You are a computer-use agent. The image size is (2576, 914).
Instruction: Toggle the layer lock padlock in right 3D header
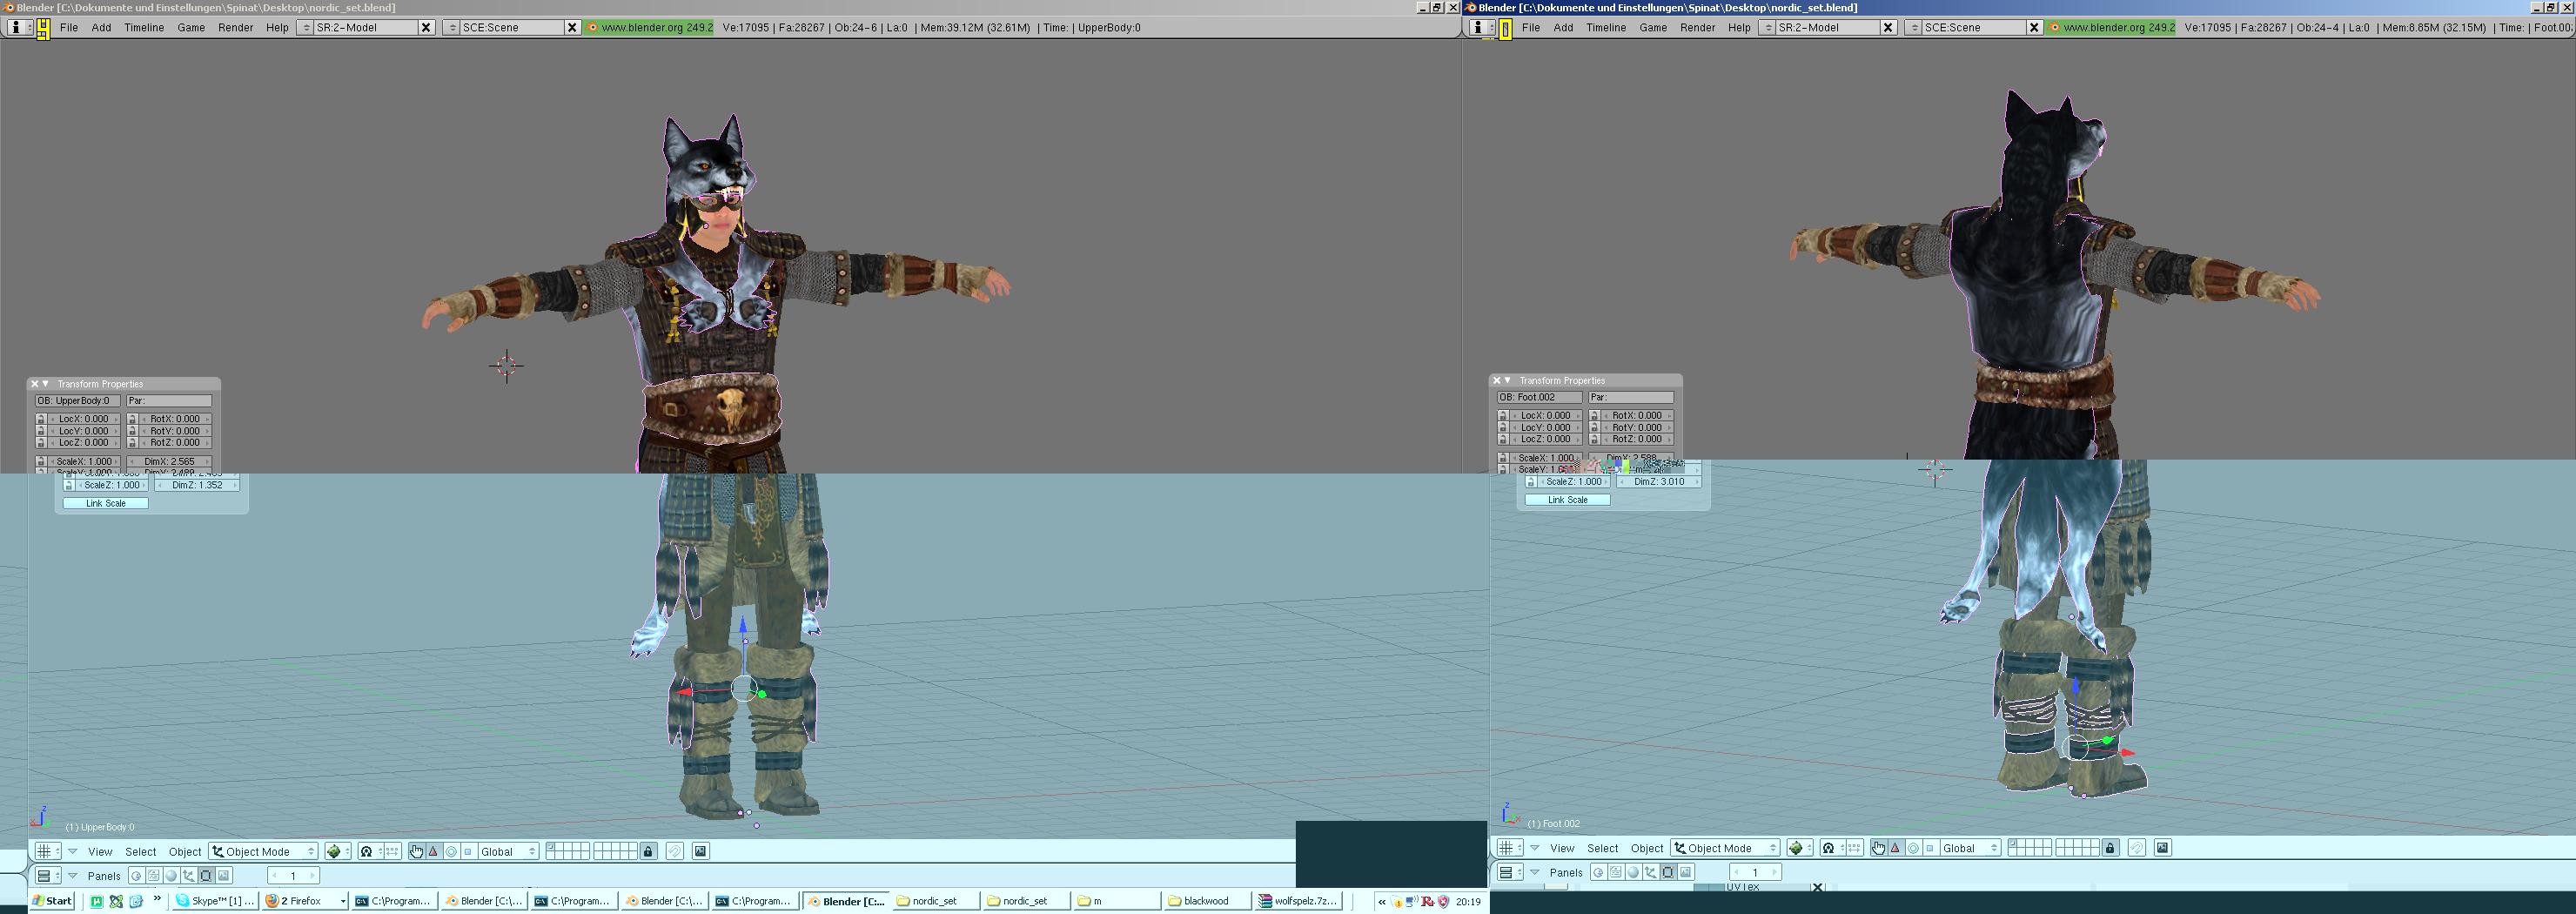pos(2110,849)
